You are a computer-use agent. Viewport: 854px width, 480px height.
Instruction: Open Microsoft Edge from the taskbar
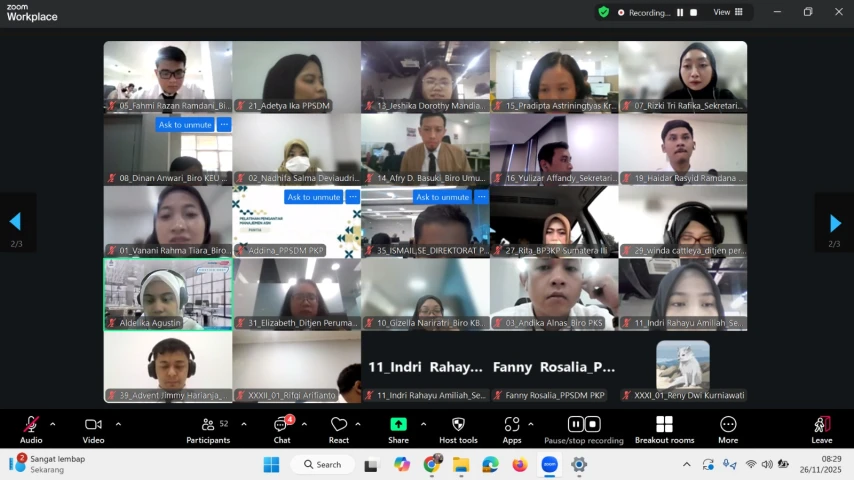tap(490, 465)
